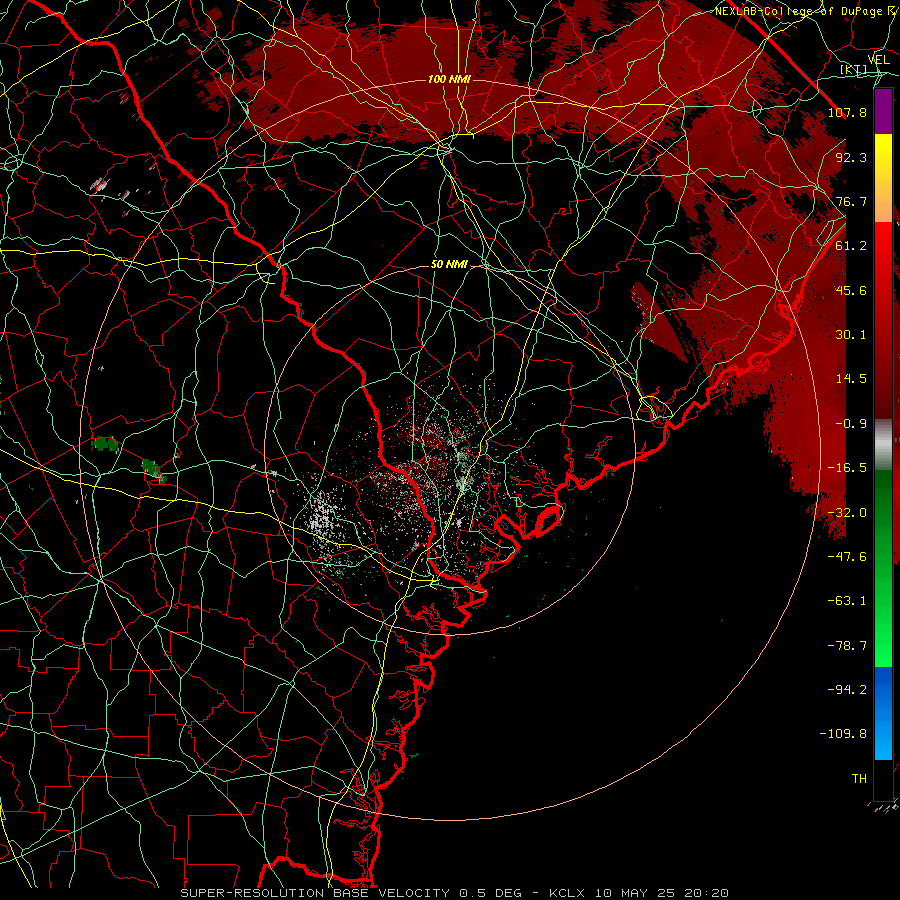Click the 0.5 DEG elevation text
900x900 pixels.
click(490, 893)
